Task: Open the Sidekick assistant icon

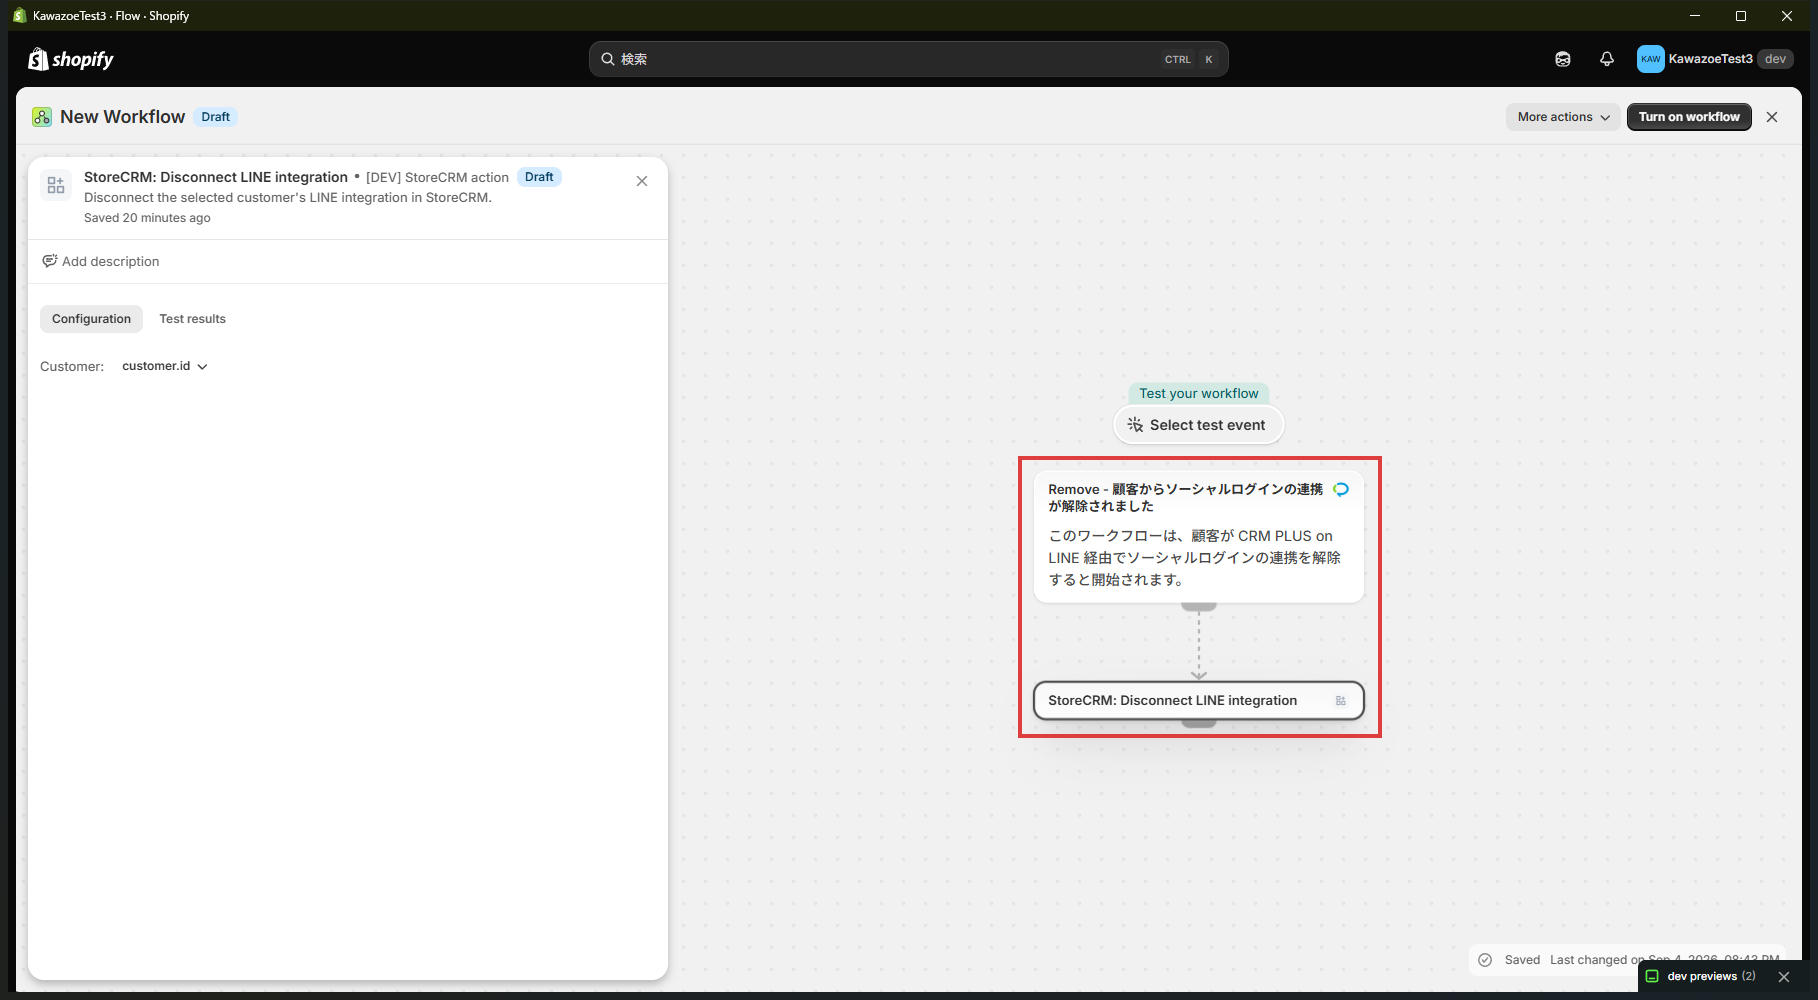Action: 1563,59
